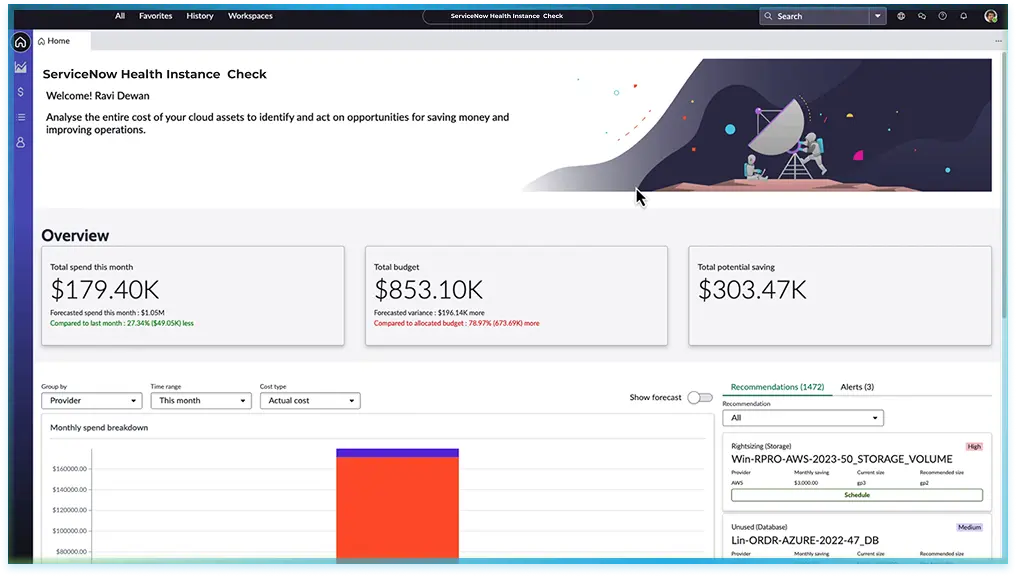This screenshot has width=1016, height=576.
Task: Click the Monthly spend breakdown title
Action: 99,428
